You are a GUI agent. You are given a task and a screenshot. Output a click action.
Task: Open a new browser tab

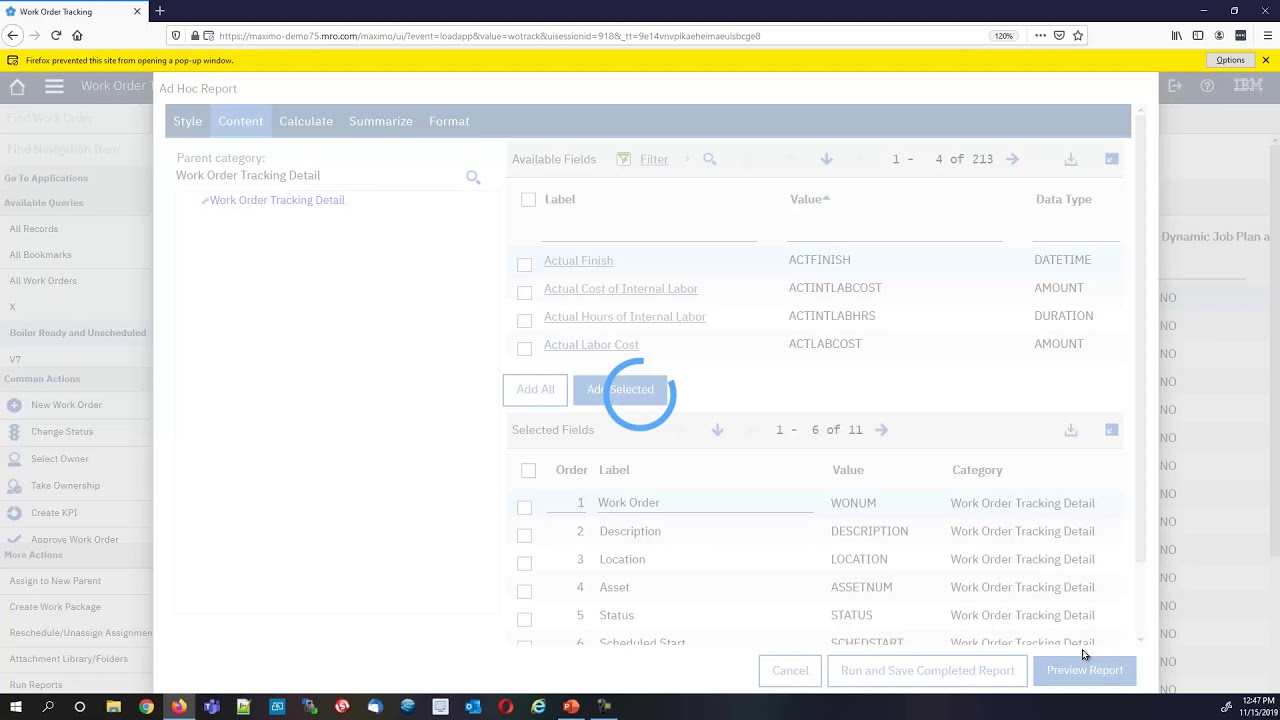click(x=160, y=11)
